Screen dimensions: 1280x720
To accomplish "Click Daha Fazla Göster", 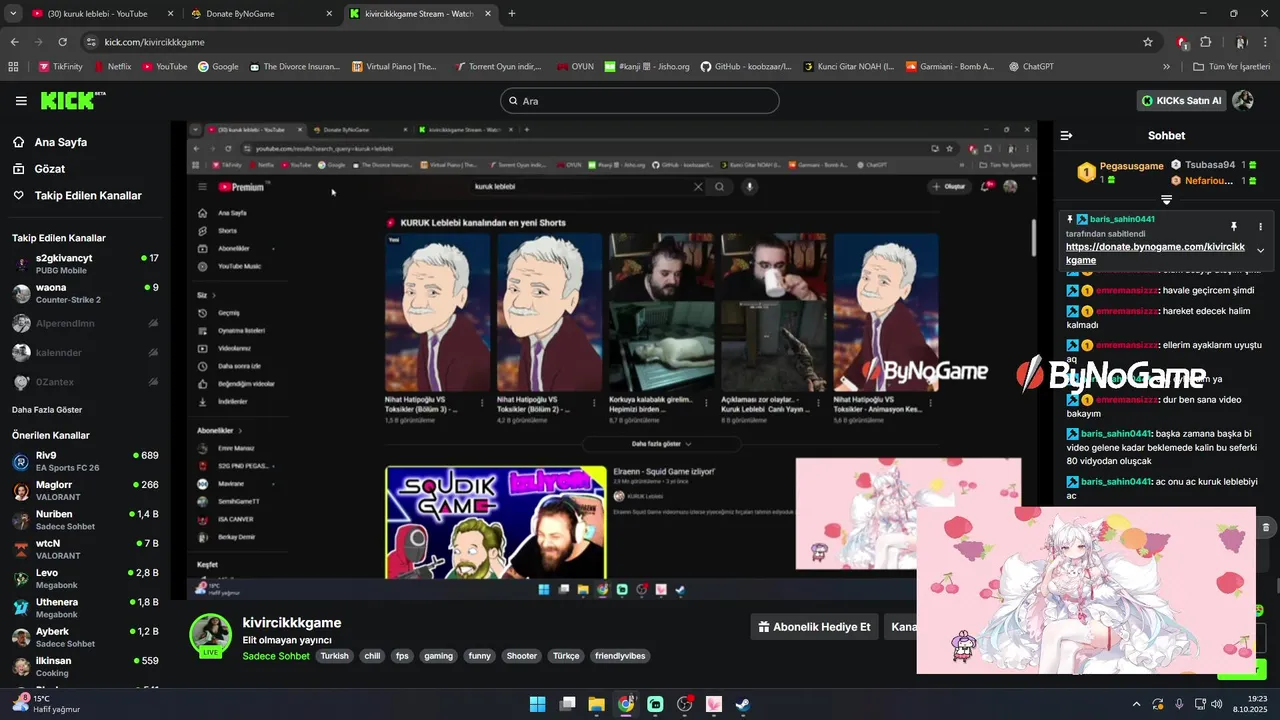I will (47, 410).
